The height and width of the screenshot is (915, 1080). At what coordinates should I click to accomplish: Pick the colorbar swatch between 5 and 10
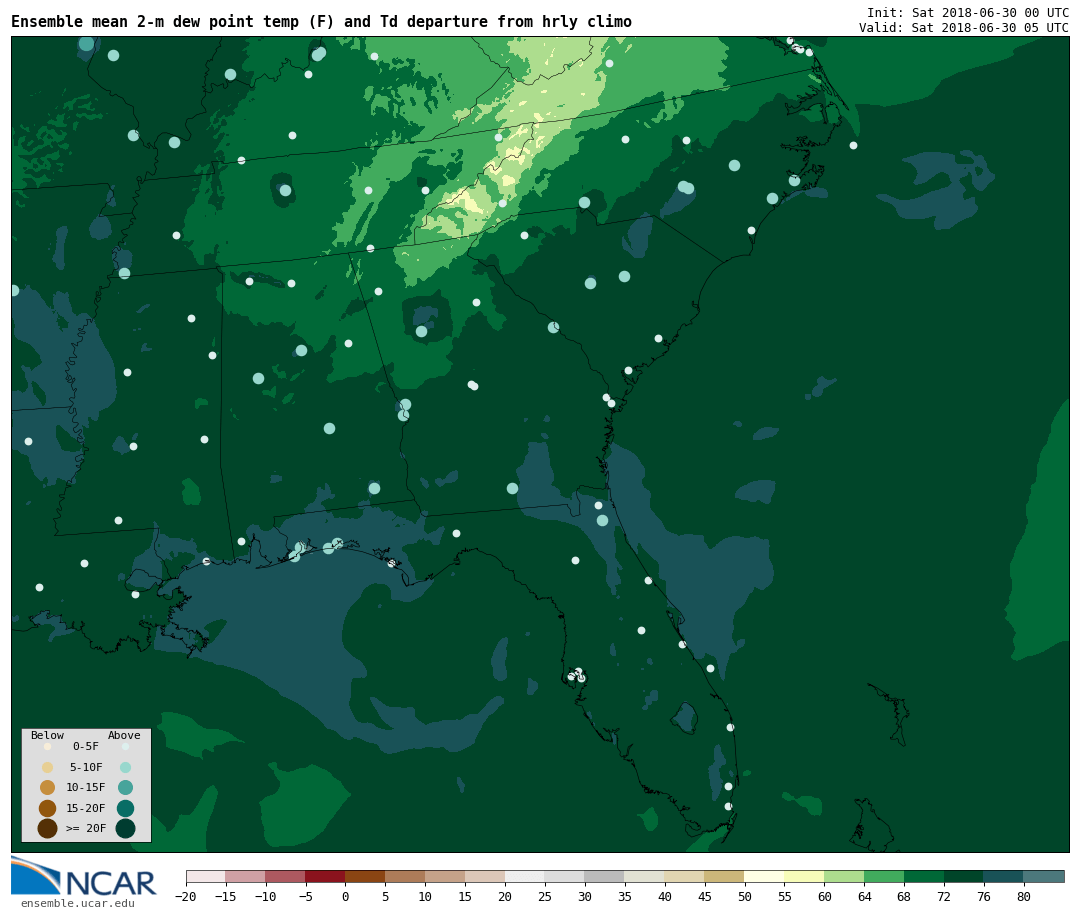point(406,876)
